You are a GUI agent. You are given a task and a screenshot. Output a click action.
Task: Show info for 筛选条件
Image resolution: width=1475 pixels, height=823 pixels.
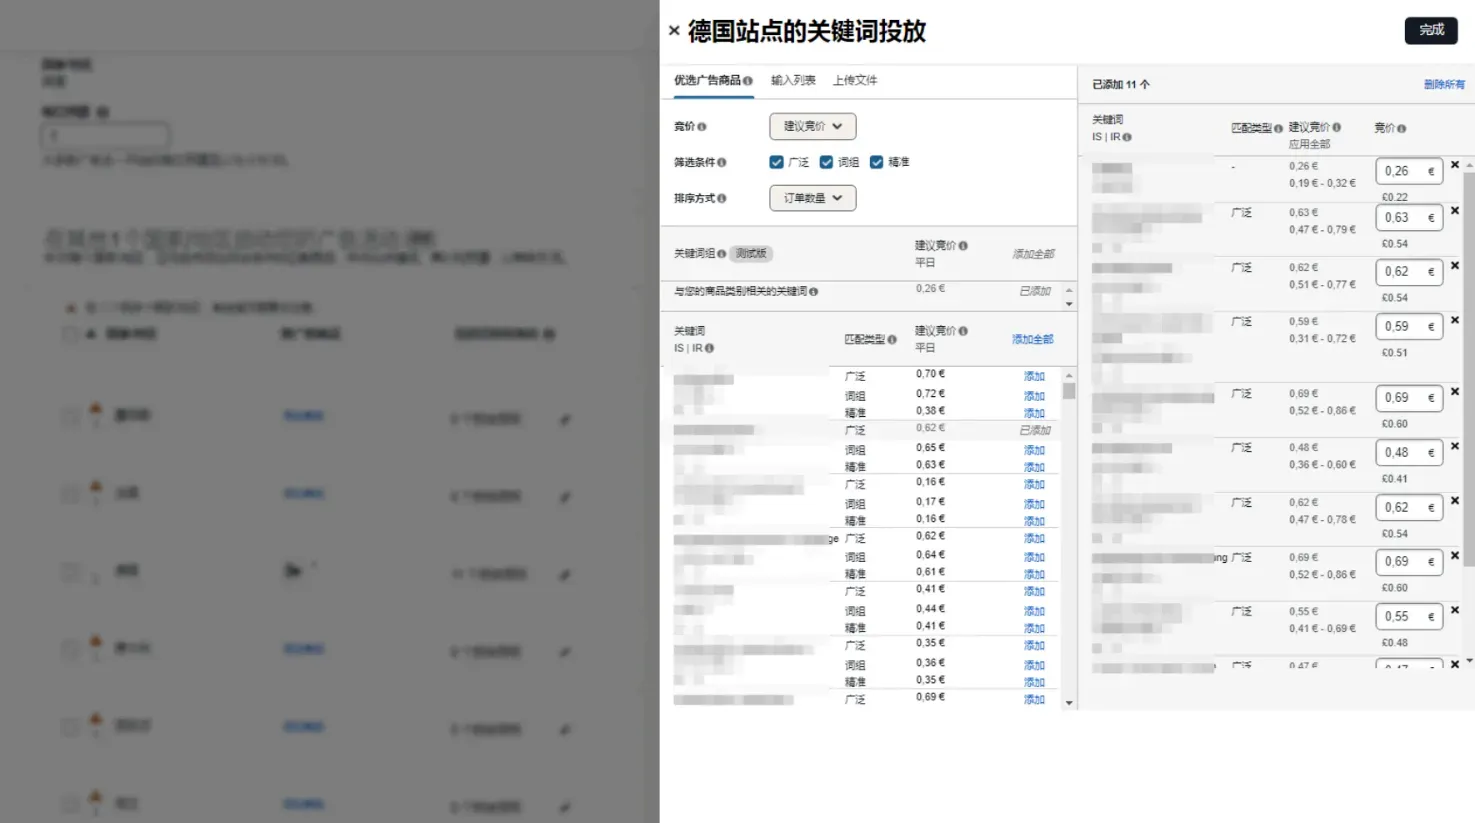[722, 162]
